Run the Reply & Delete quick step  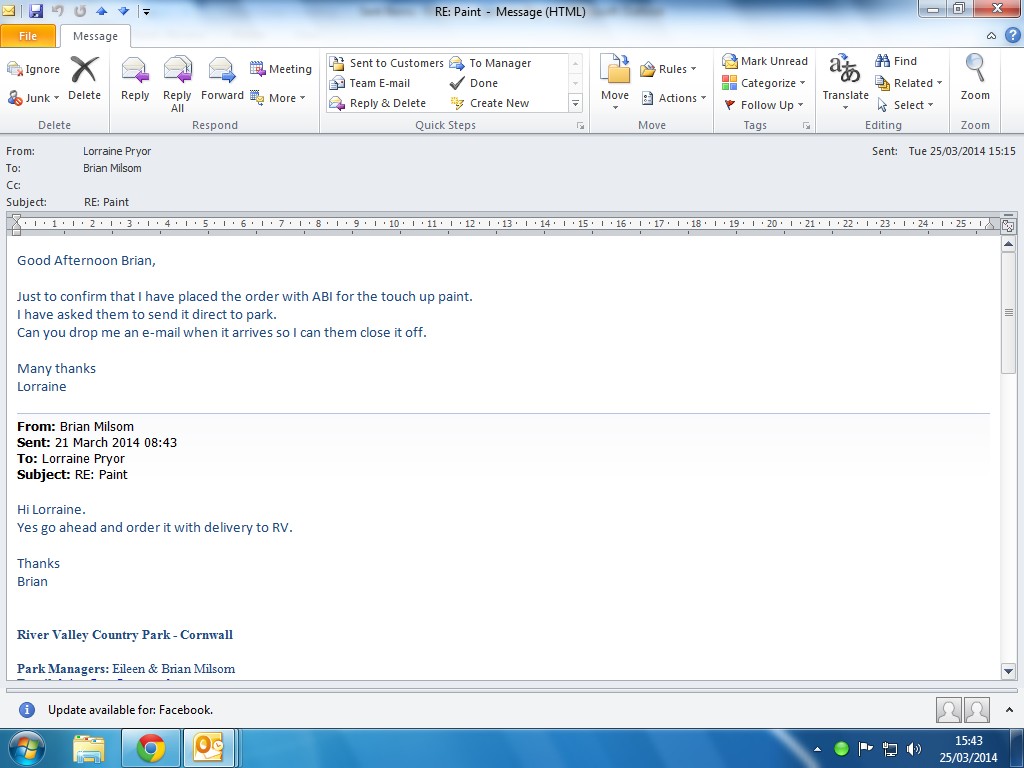tap(377, 103)
